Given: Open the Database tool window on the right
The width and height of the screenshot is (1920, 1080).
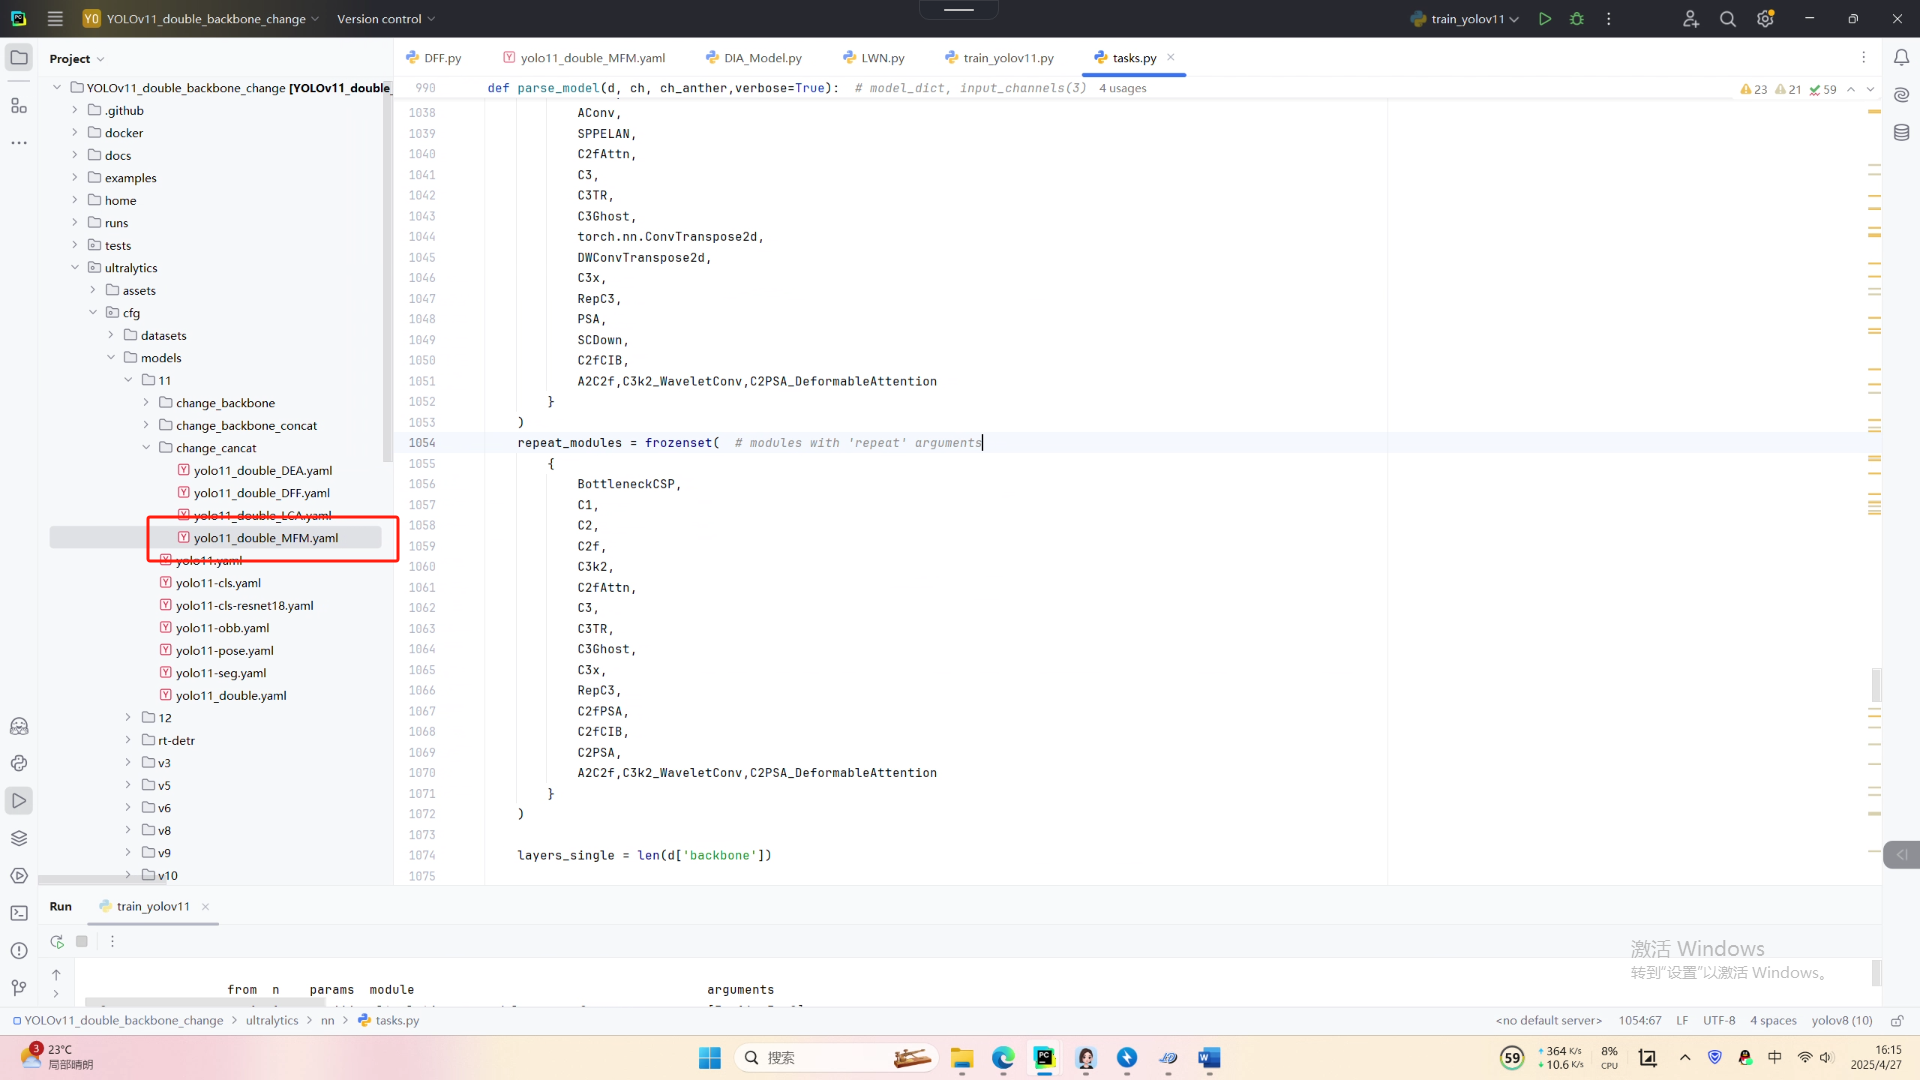Looking at the screenshot, I should (x=1901, y=132).
